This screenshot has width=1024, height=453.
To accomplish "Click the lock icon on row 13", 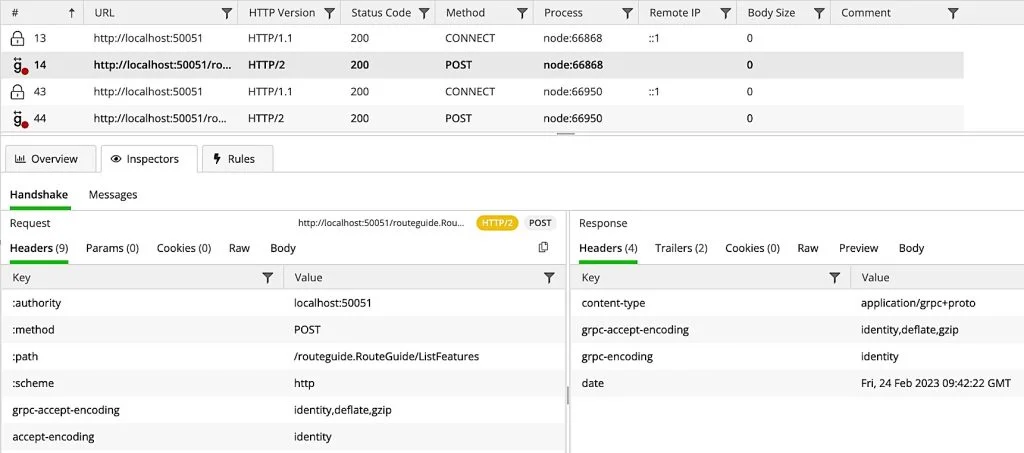I will click(x=17, y=38).
